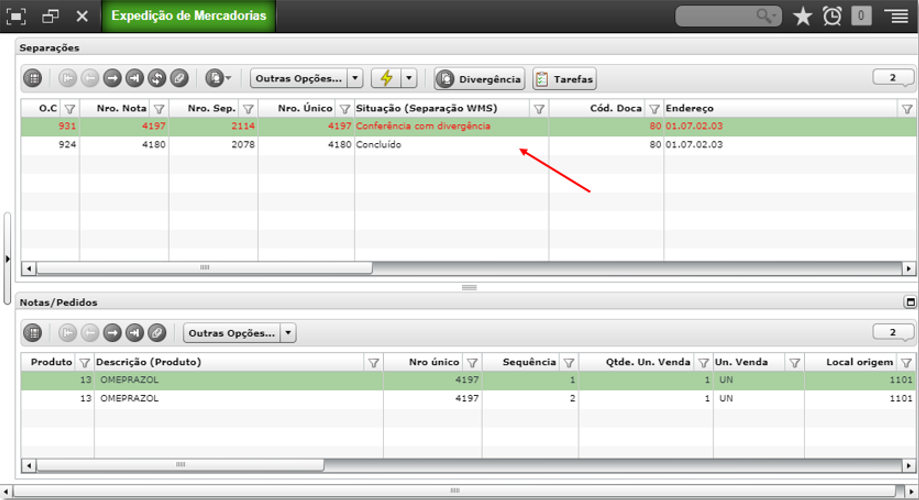Refresh the Separações grid
Image resolution: width=919 pixels, height=500 pixels.
(x=156, y=78)
